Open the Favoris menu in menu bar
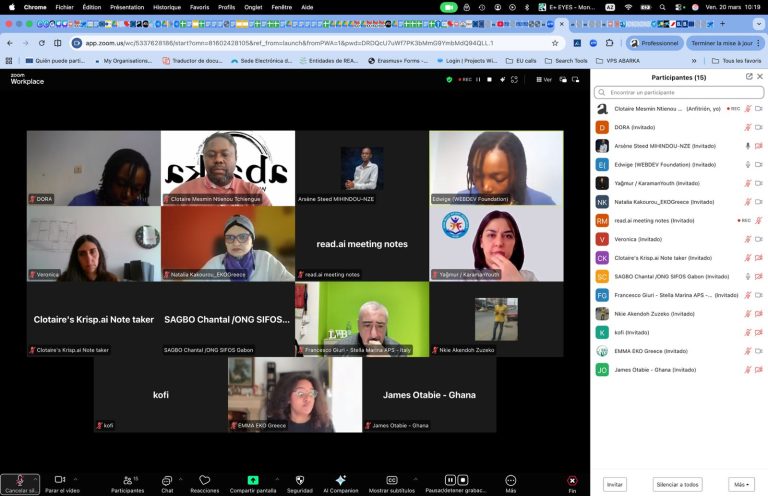 point(199,6)
